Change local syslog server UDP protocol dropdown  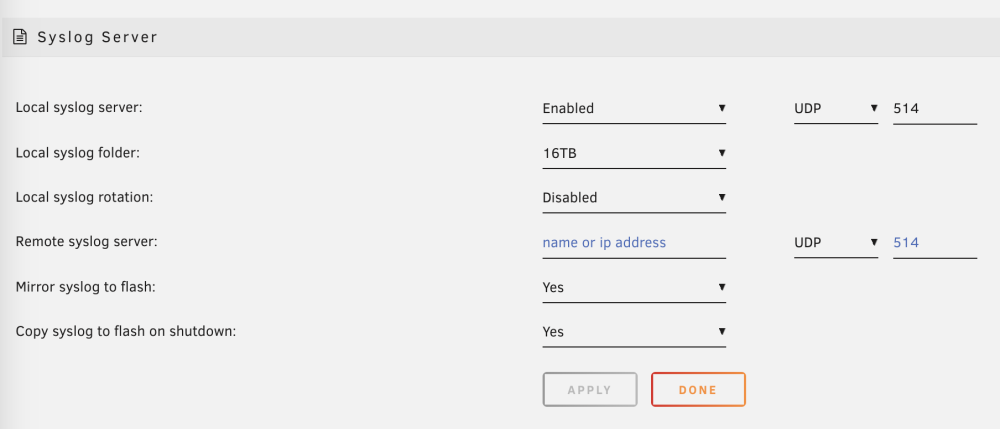836,108
